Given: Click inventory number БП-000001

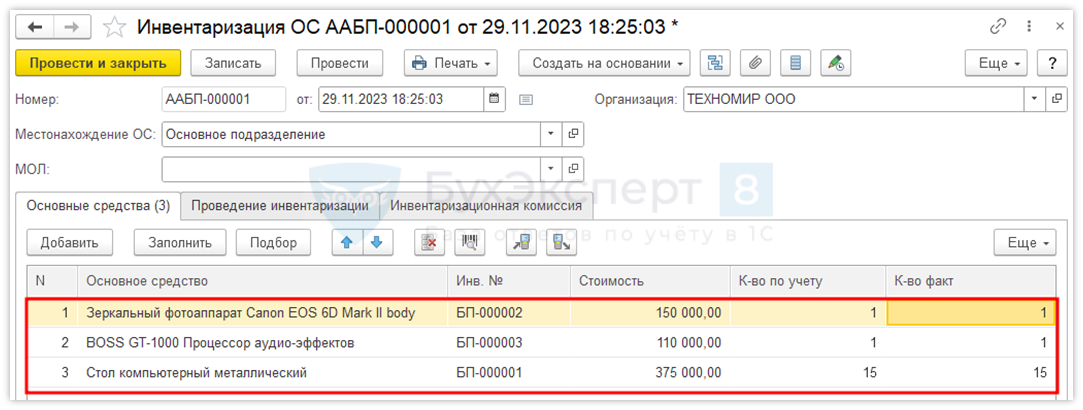Looking at the screenshot, I should pos(509,373).
